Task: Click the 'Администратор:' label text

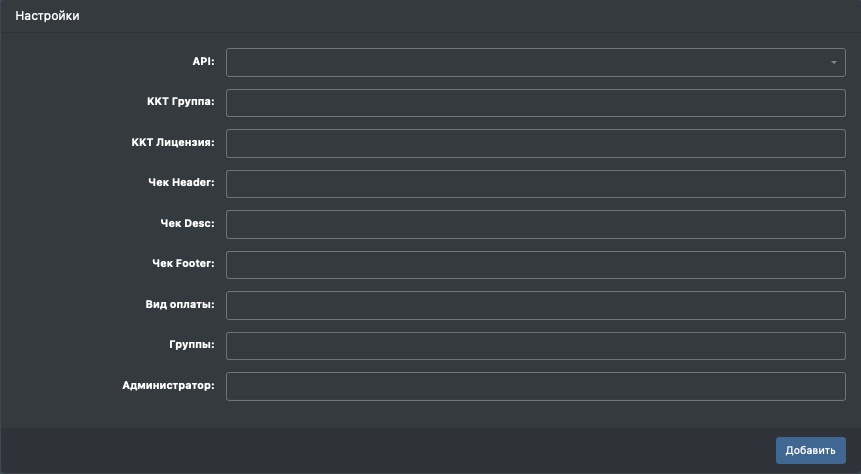Action: pyautogui.click(x=168, y=386)
